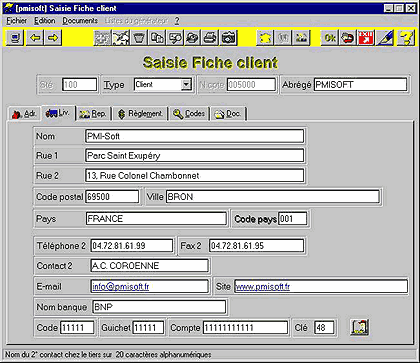Image resolution: width=420 pixels, height=363 pixels.
Task: Click the computer monitor toolbar icon
Action: coord(15,38)
